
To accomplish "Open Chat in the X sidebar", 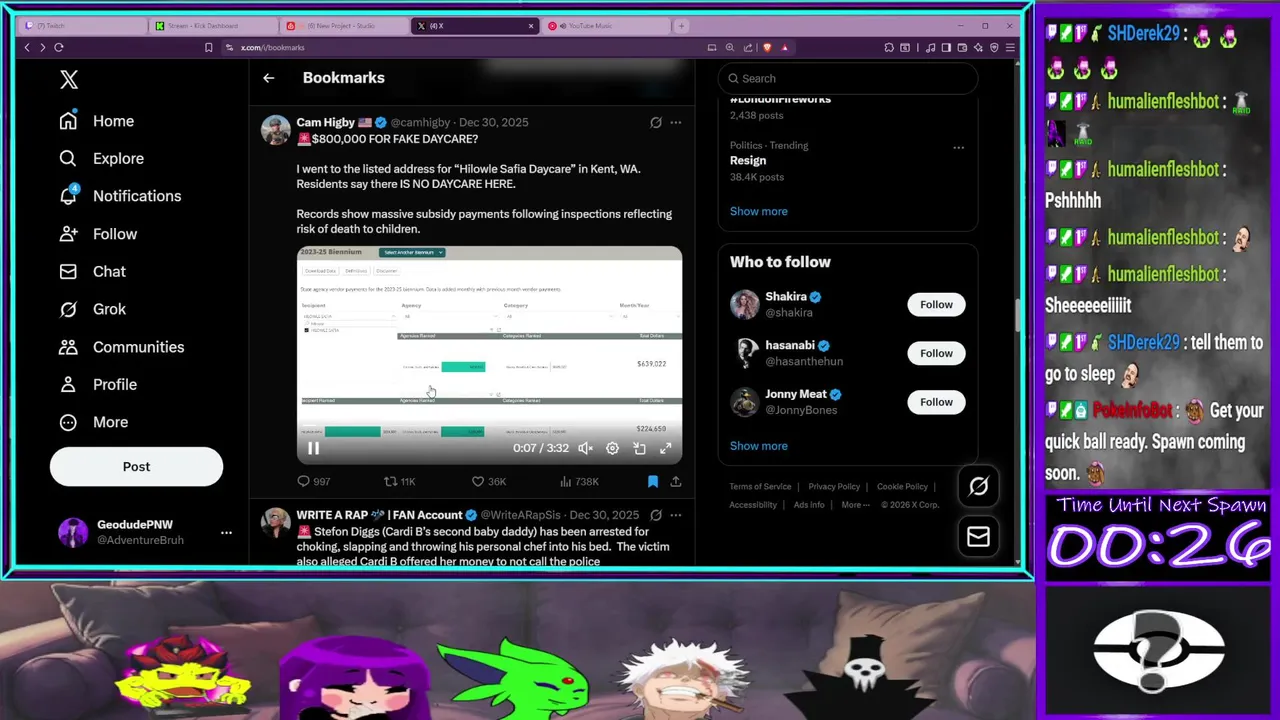I will click(92, 271).
